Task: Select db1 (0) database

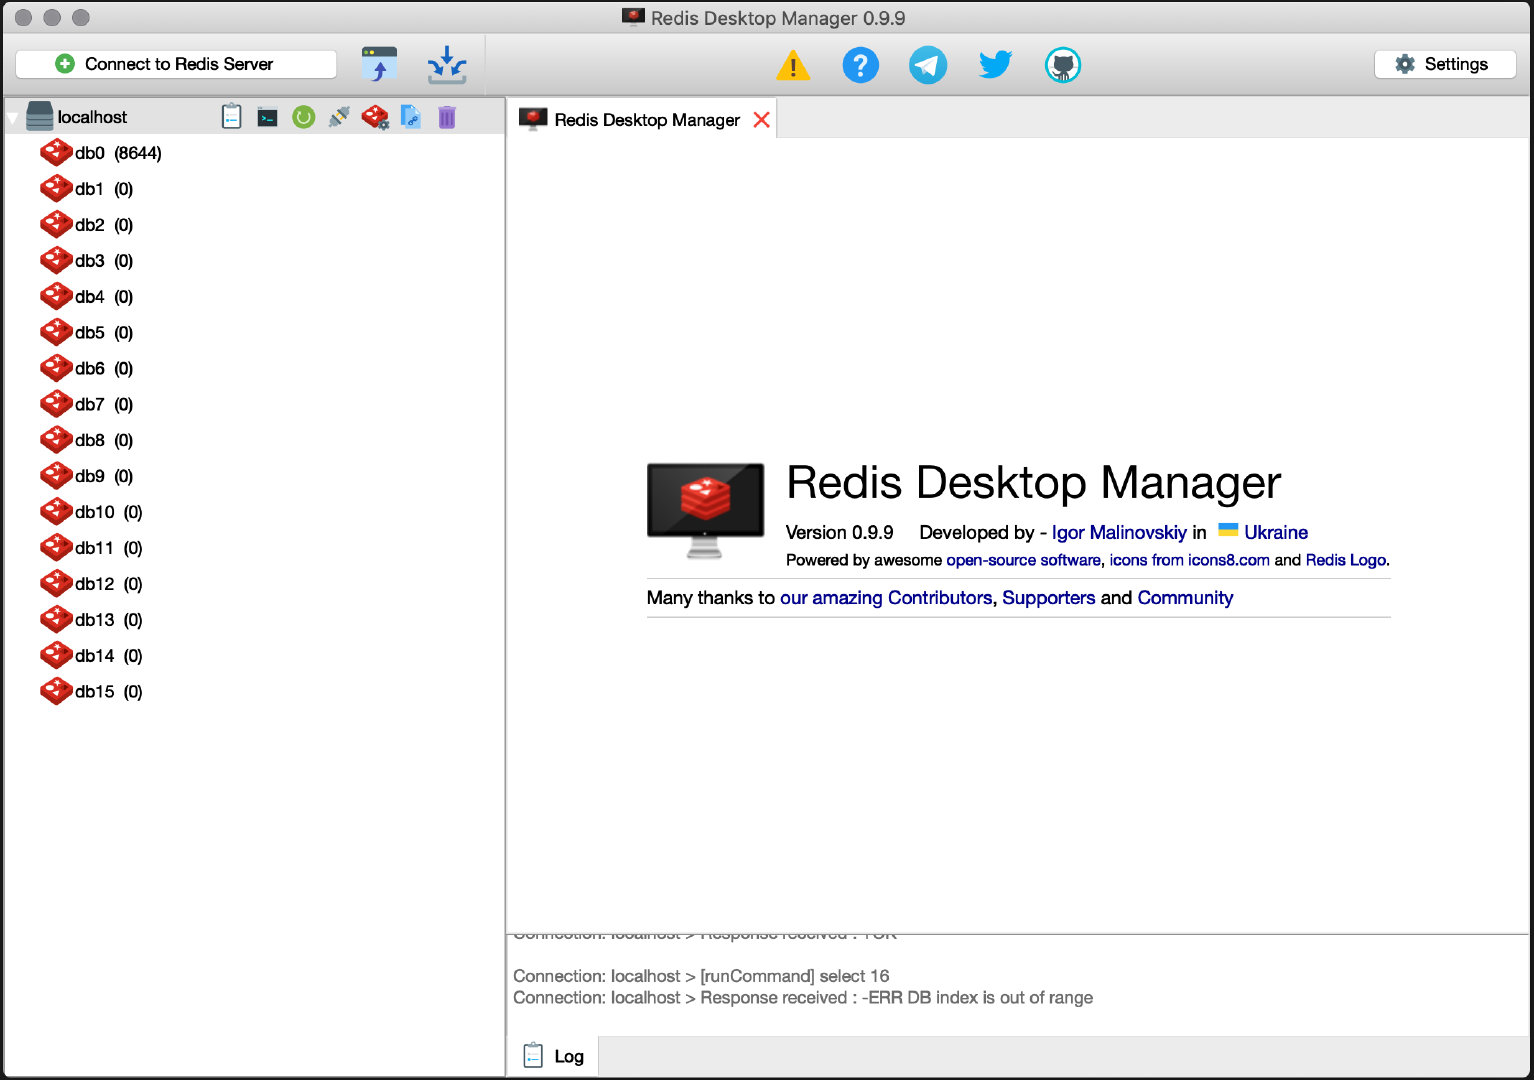Action: (87, 189)
